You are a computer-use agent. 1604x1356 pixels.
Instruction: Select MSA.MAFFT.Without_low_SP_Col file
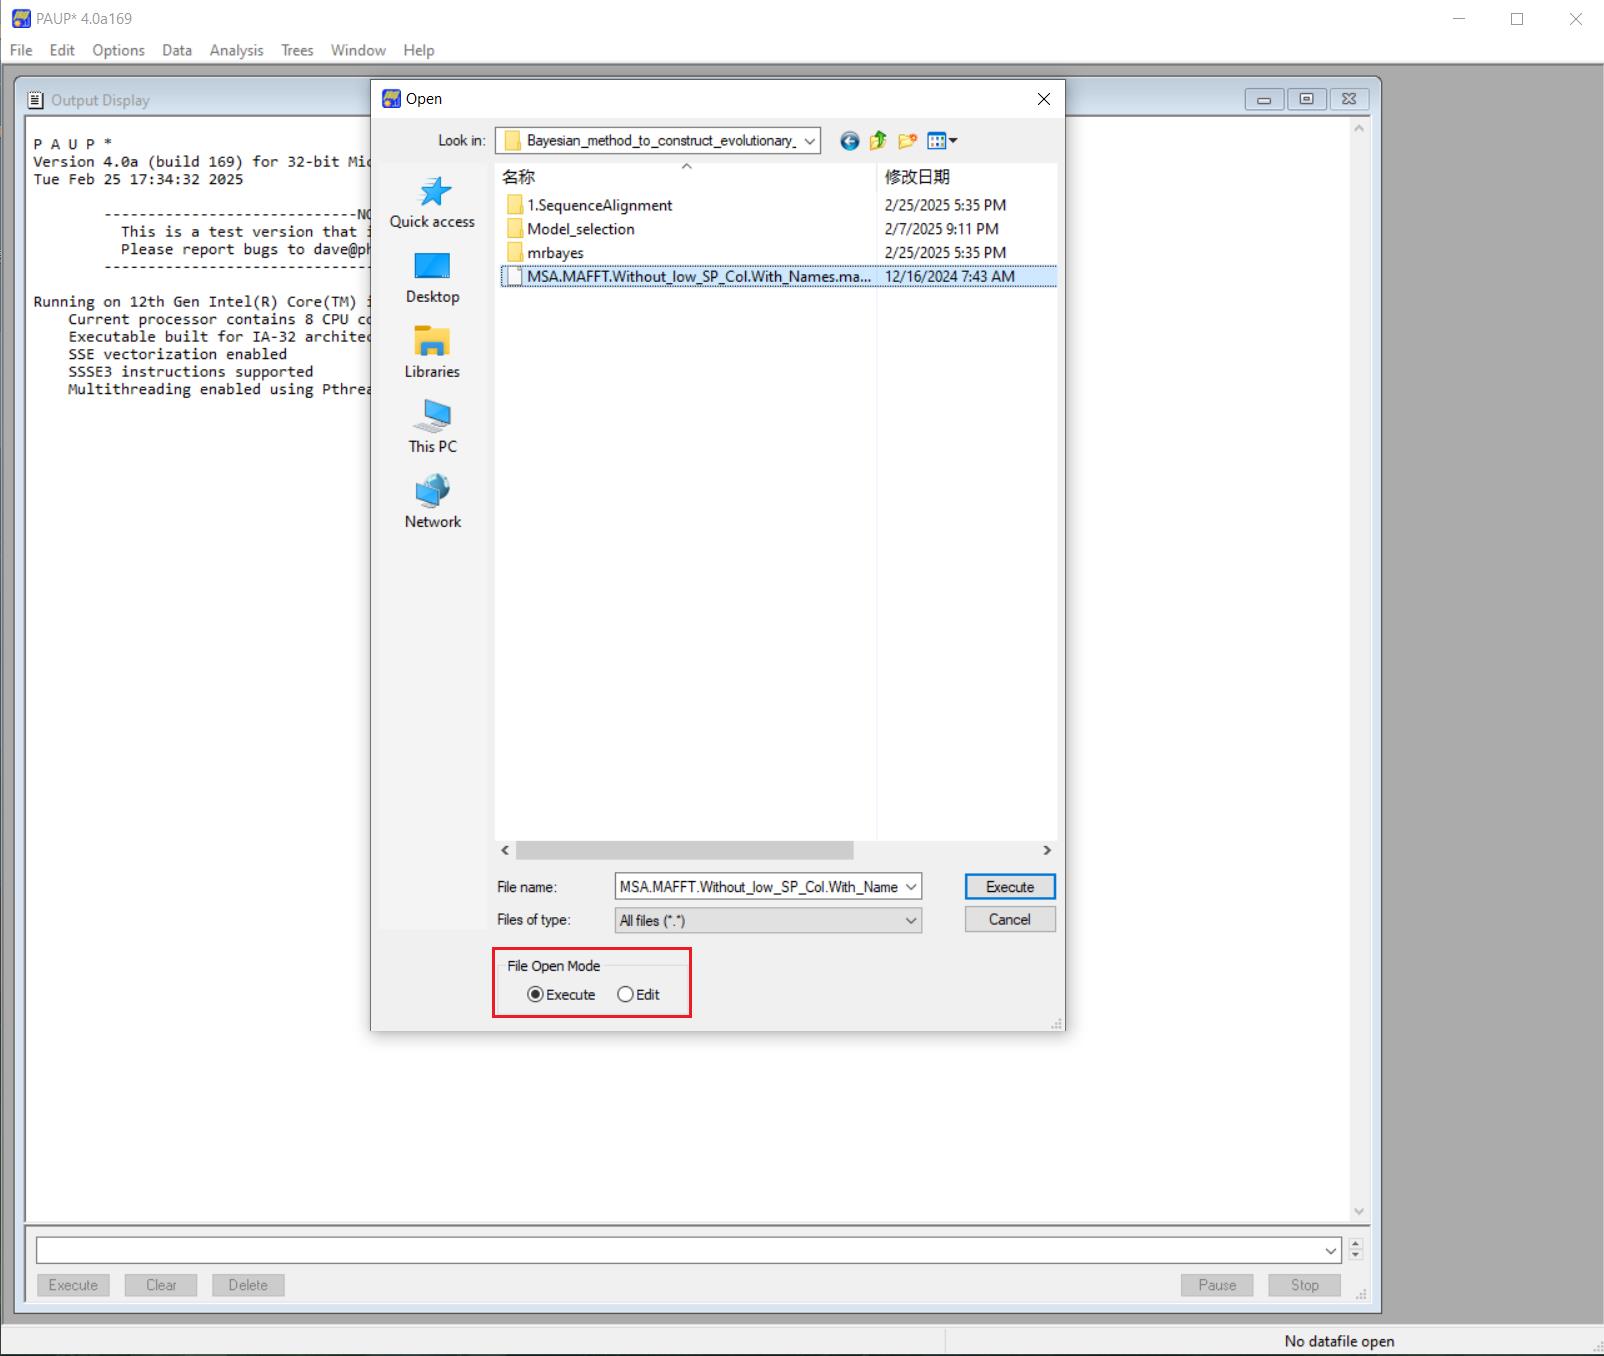(x=778, y=277)
